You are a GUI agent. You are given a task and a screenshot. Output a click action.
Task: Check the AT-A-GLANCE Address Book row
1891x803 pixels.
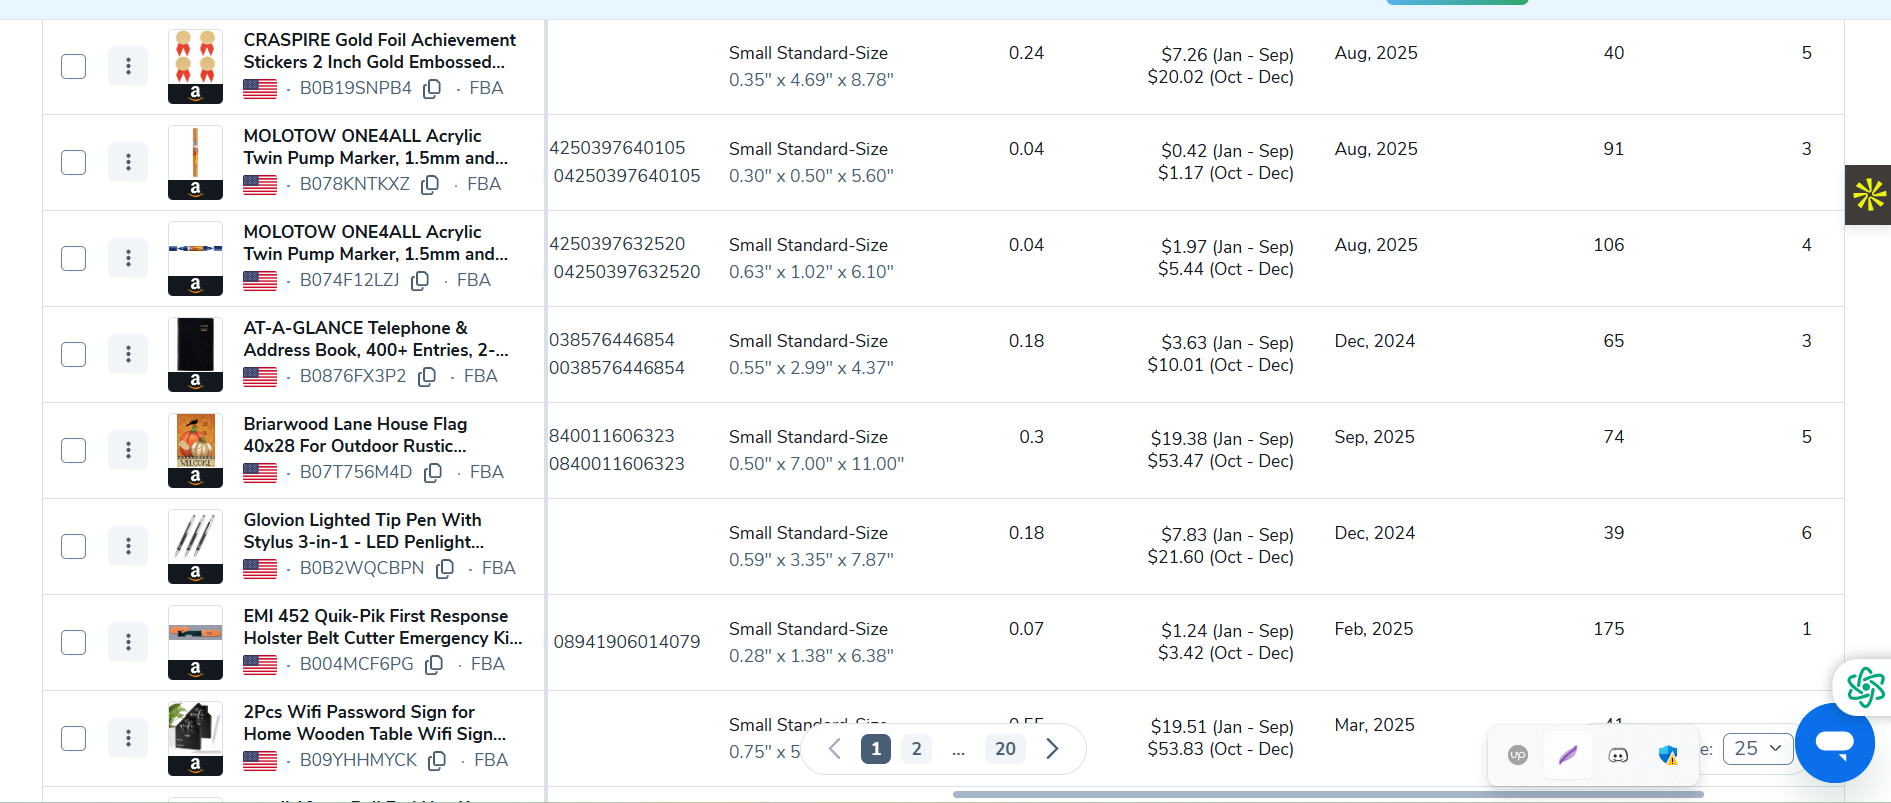(x=74, y=354)
